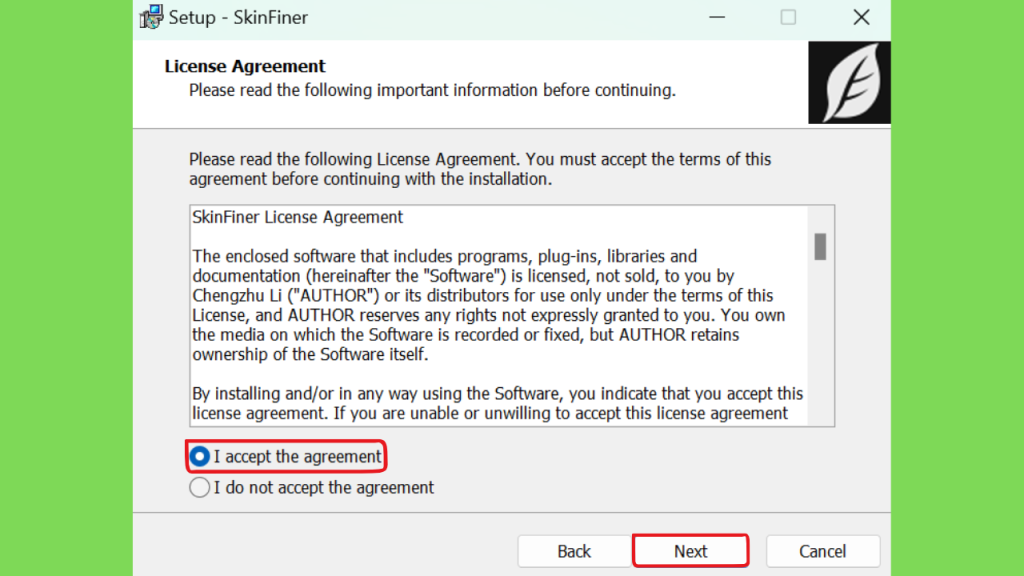1024x576 pixels.
Task: Click the license text scrollbar thumb
Action: click(x=820, y=247)
